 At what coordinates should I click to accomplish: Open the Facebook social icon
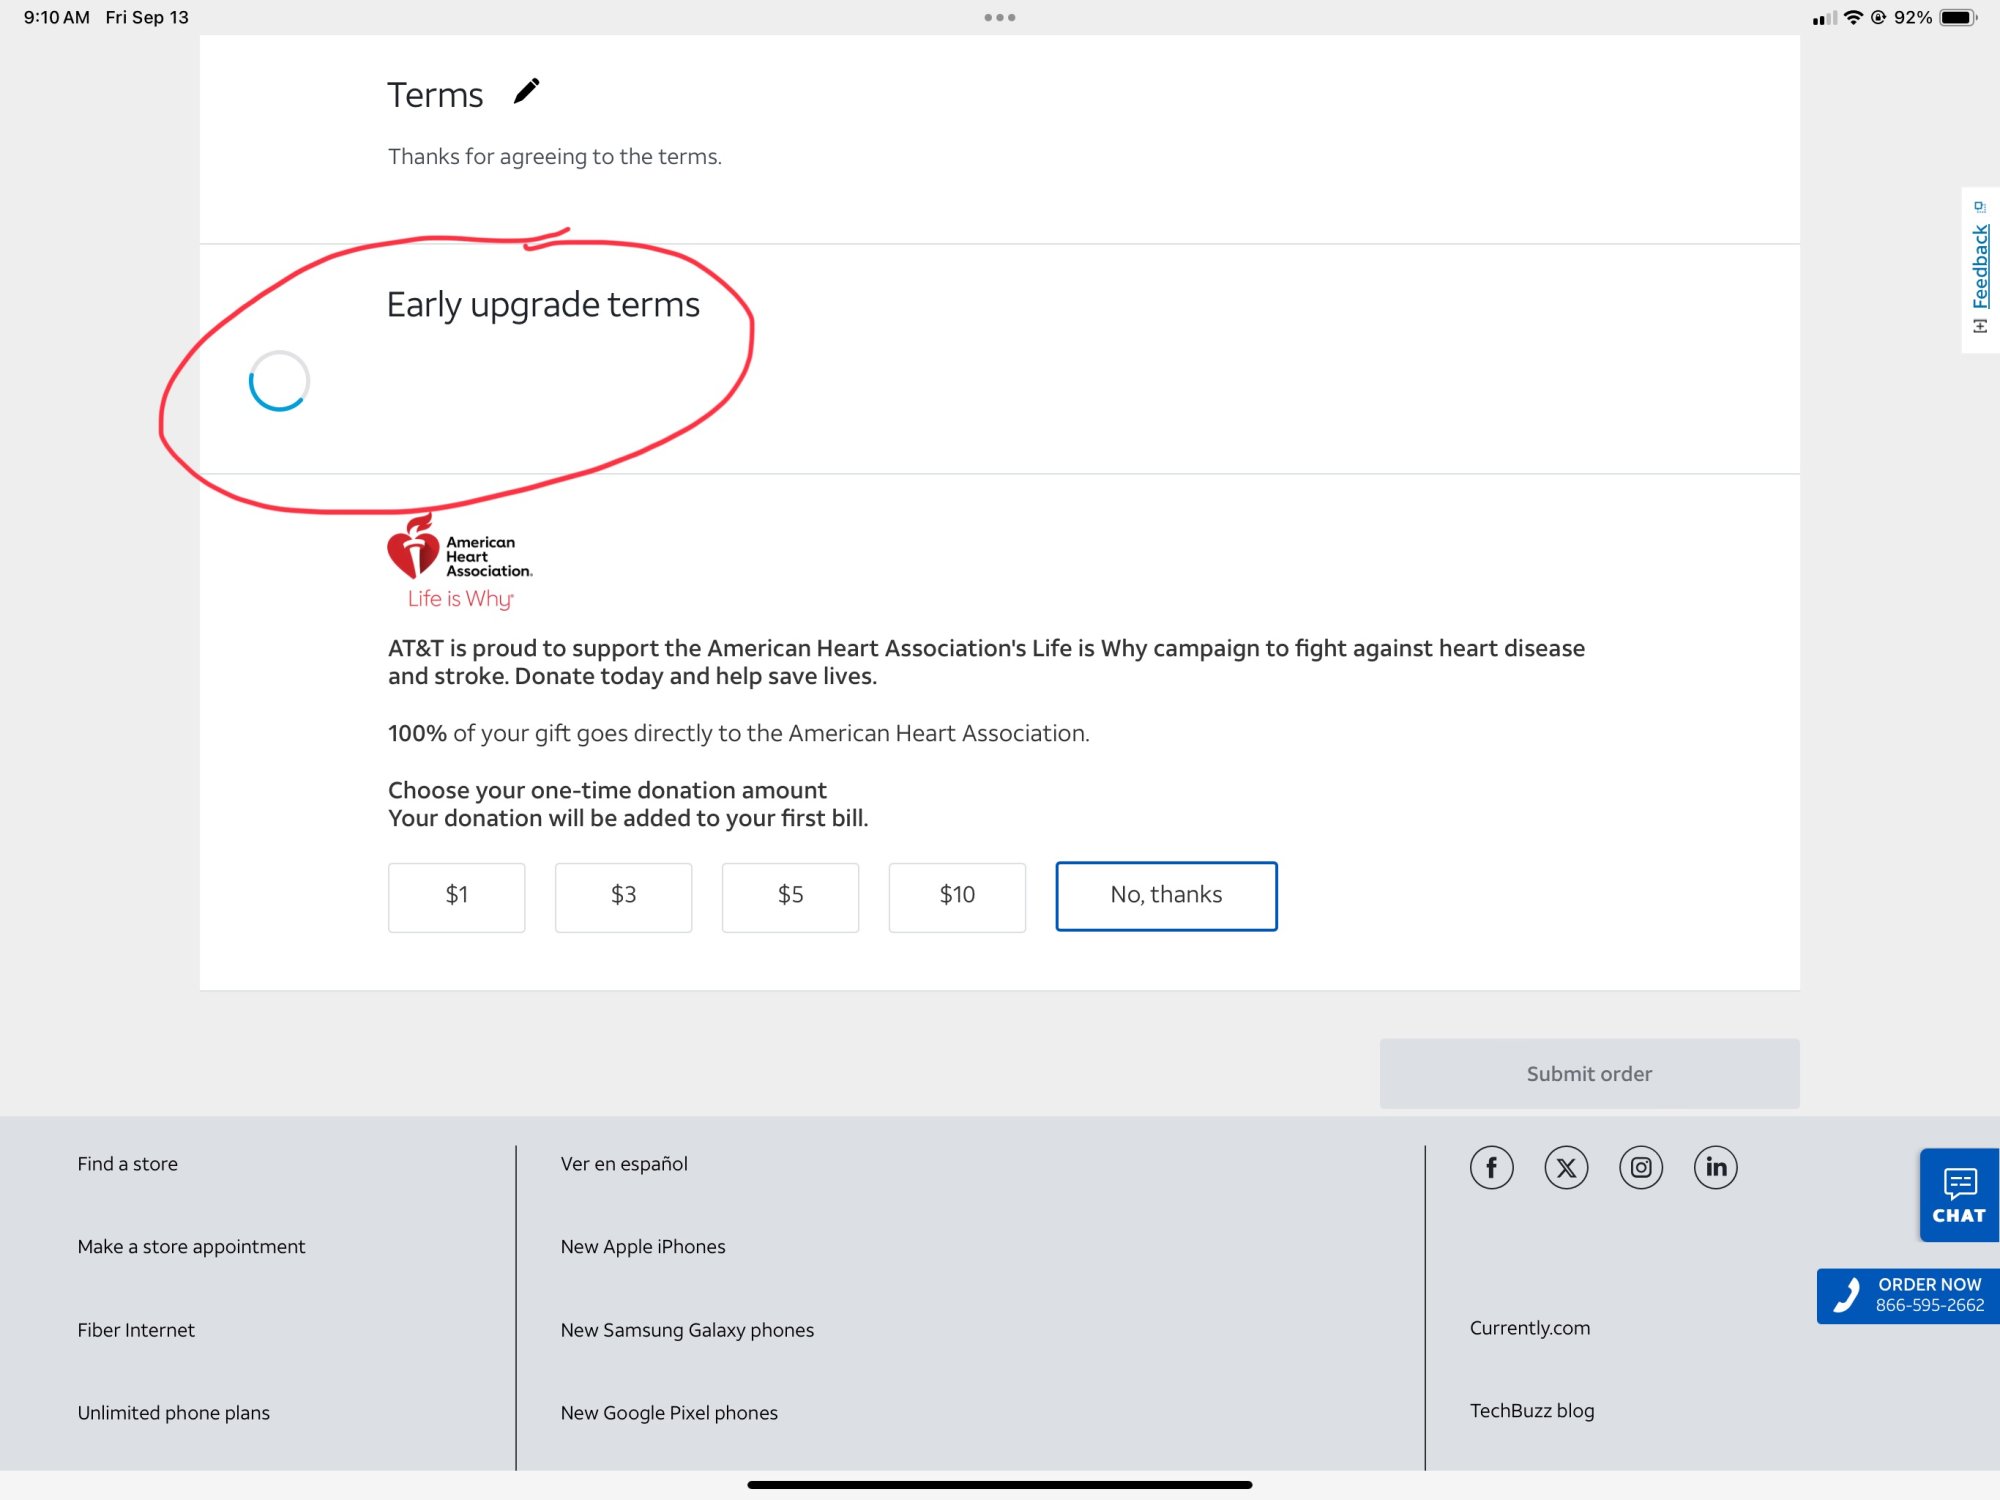point(1491,1167)
